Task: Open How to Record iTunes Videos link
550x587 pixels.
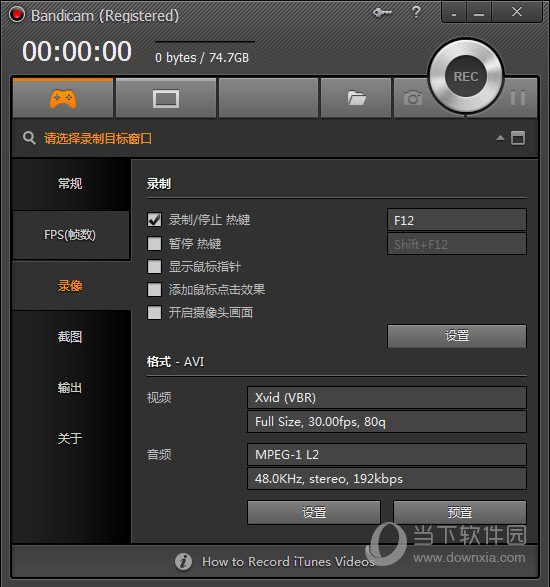Action: [288, 562]
